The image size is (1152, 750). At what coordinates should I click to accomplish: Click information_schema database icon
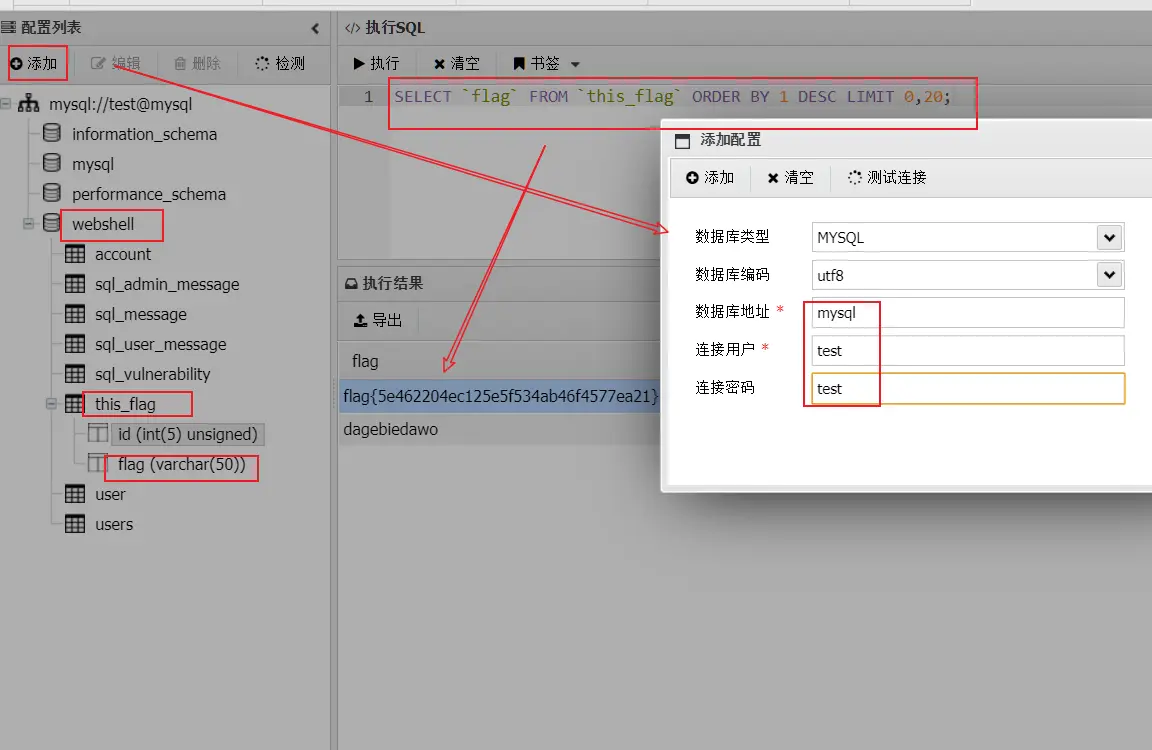coord(51,133)
